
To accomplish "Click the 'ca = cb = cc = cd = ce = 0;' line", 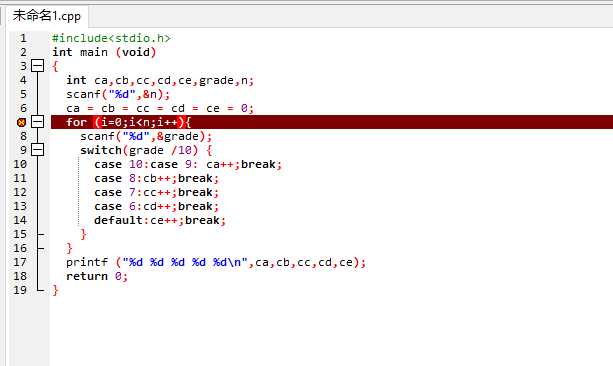I will tap(160, 108).
